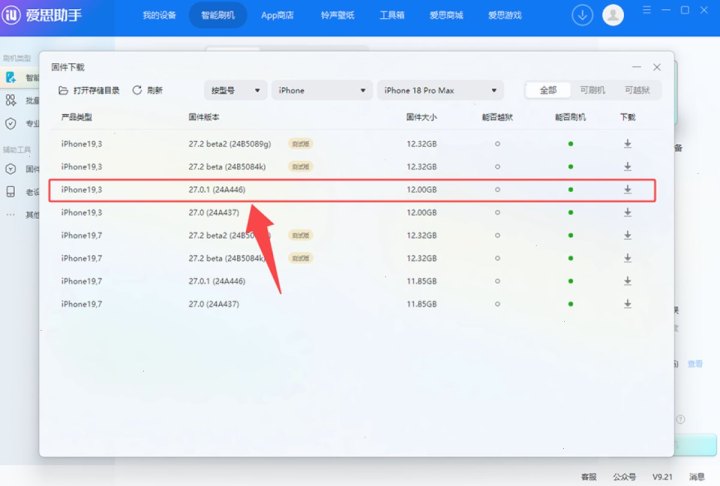Open the 爱思商城 tab
The width and height of the screenshot is (720, 486).
coord(446,15)
